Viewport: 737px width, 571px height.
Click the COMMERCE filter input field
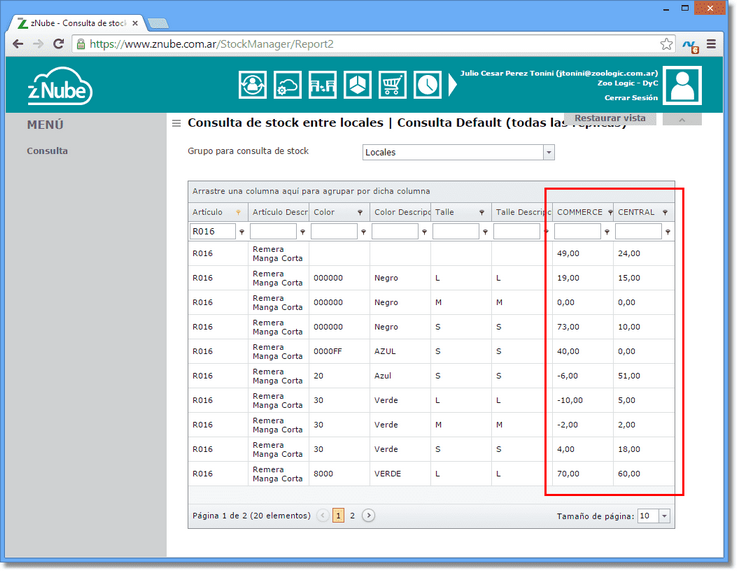tap(577, 231)
